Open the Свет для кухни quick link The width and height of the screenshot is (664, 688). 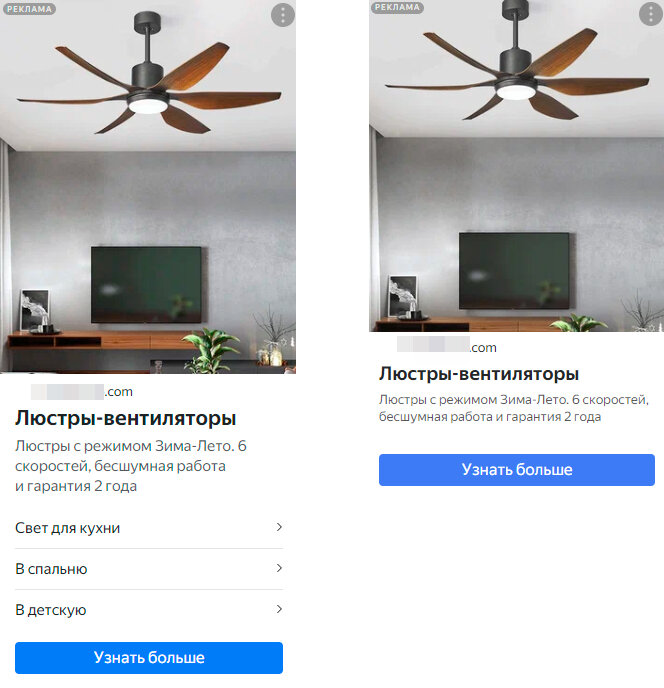pos(149,528)
